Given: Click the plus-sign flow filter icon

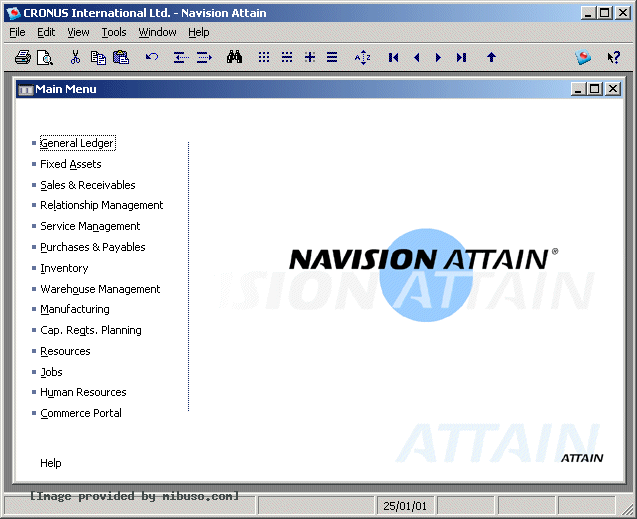Looking at the screenshot, I should [x=310, y=57].
